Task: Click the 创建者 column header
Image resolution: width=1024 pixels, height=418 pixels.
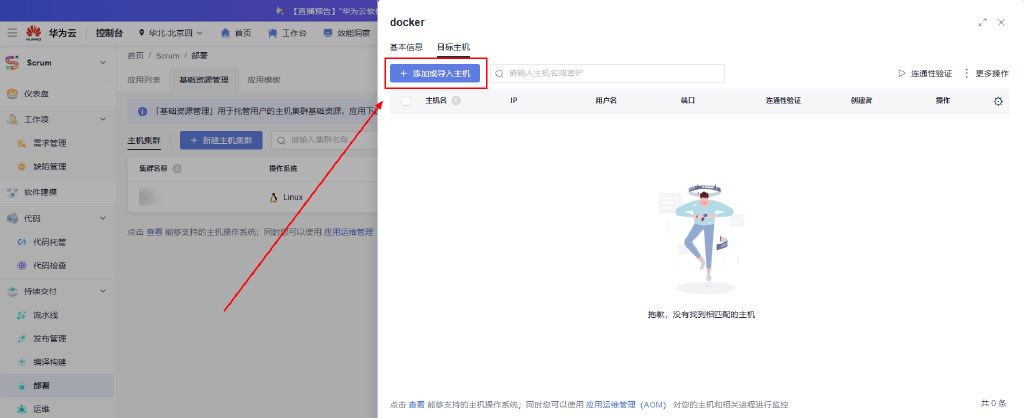Action: [x=861, y=101]
